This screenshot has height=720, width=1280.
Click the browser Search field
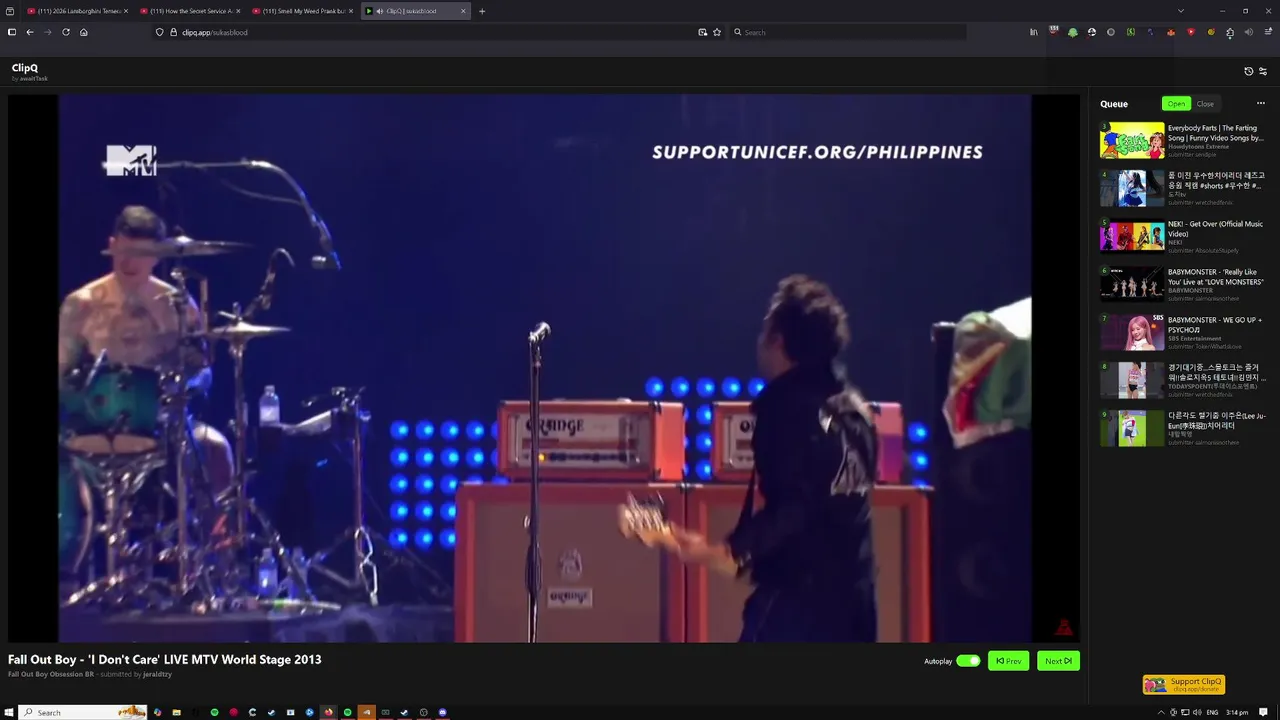[x=848, y=32]
